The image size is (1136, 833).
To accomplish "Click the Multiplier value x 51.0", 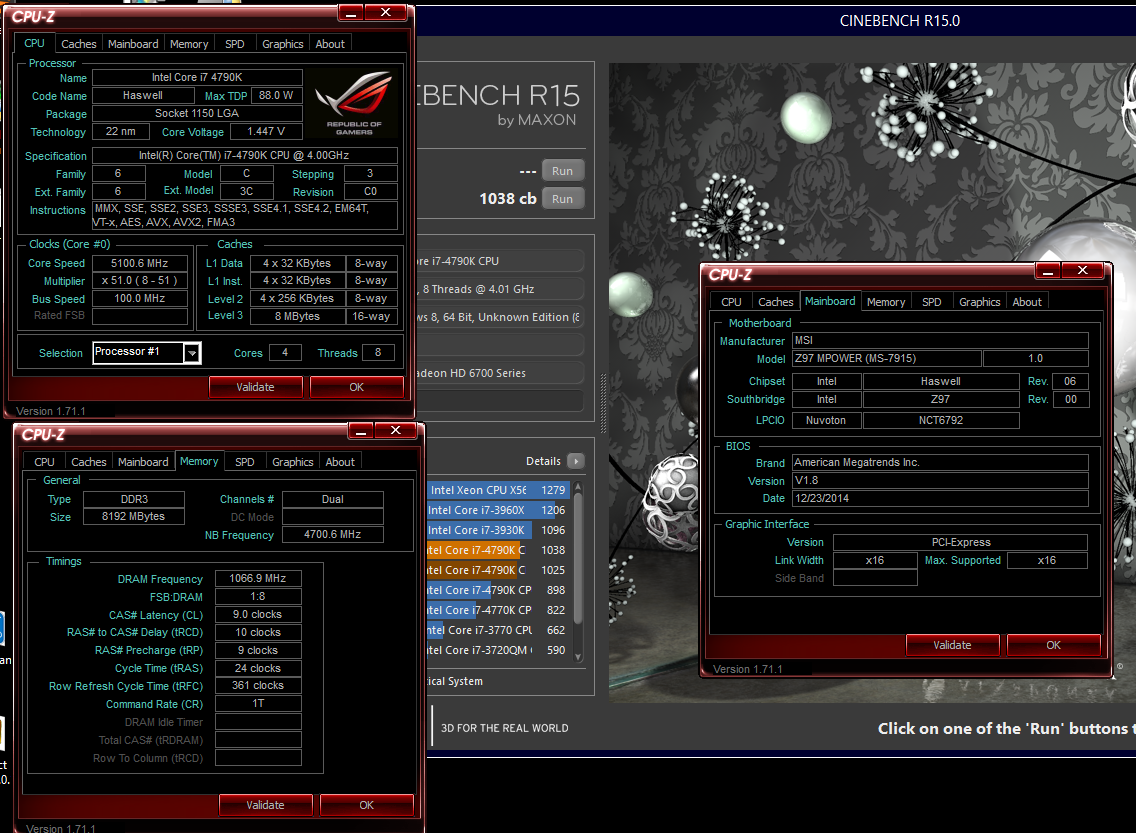I will 140,280.
